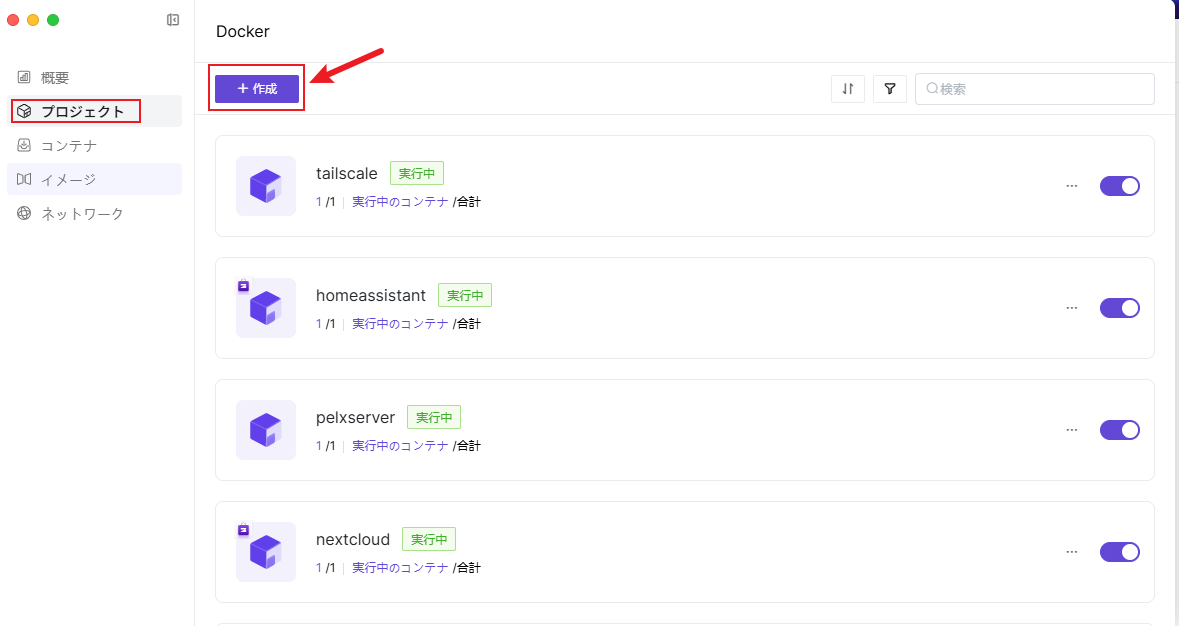Open the tailscale more options menu
This screenshot has height=626, width=1179.
(x=1072, y=186)
